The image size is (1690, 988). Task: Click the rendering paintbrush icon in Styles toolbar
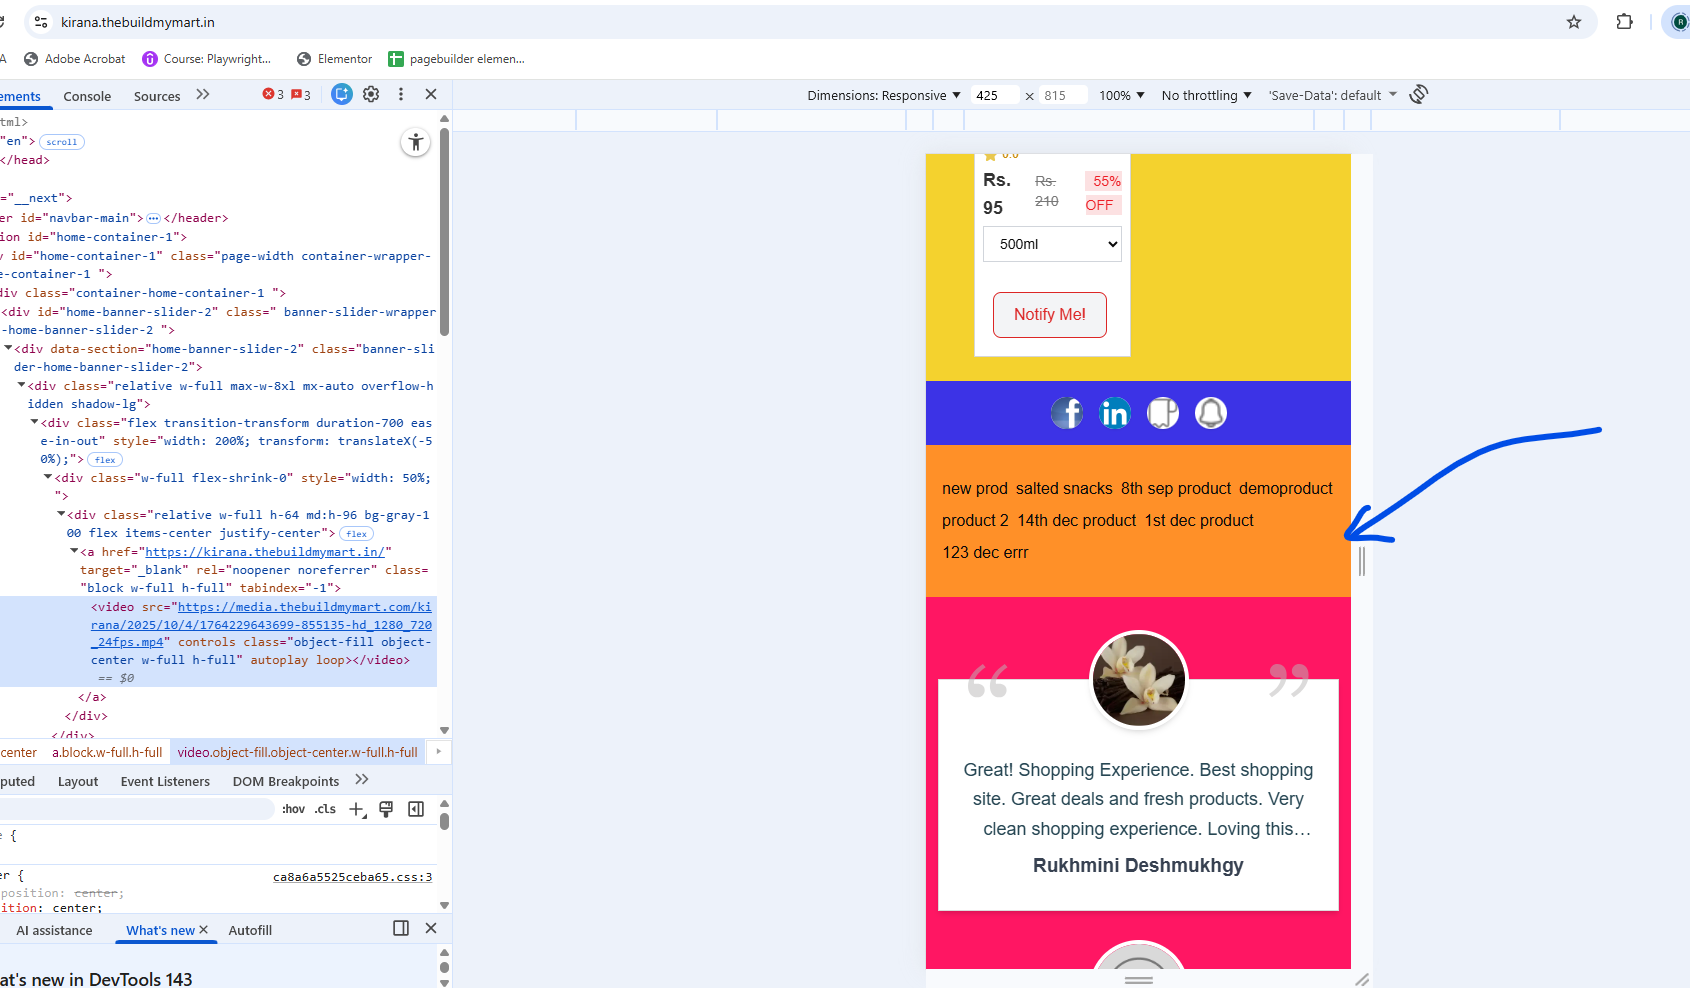tap(386, 809)
